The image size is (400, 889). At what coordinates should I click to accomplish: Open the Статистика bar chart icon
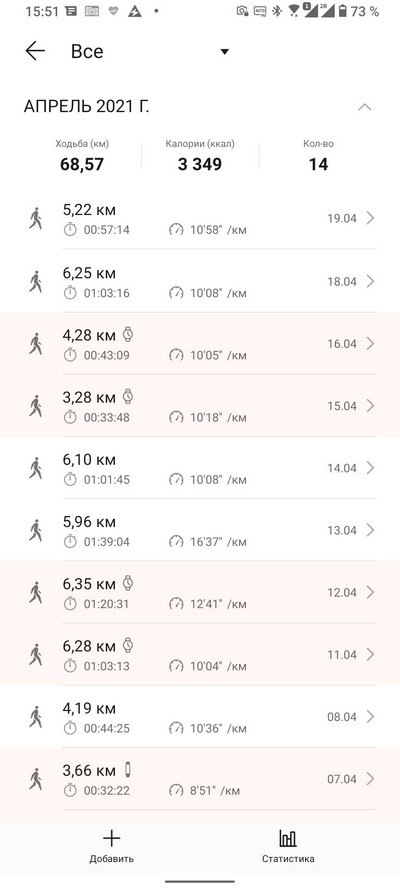[x=288, y=838]
